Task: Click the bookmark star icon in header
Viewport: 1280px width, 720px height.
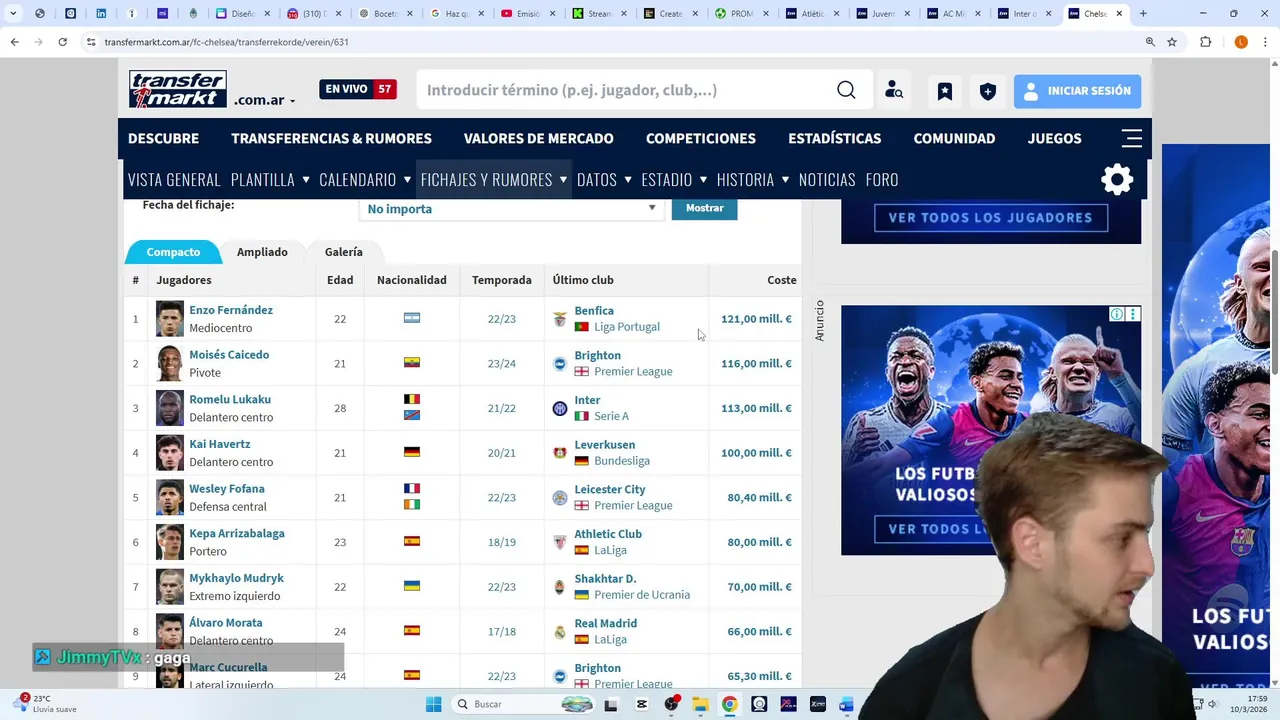Action: pos(944,91)
